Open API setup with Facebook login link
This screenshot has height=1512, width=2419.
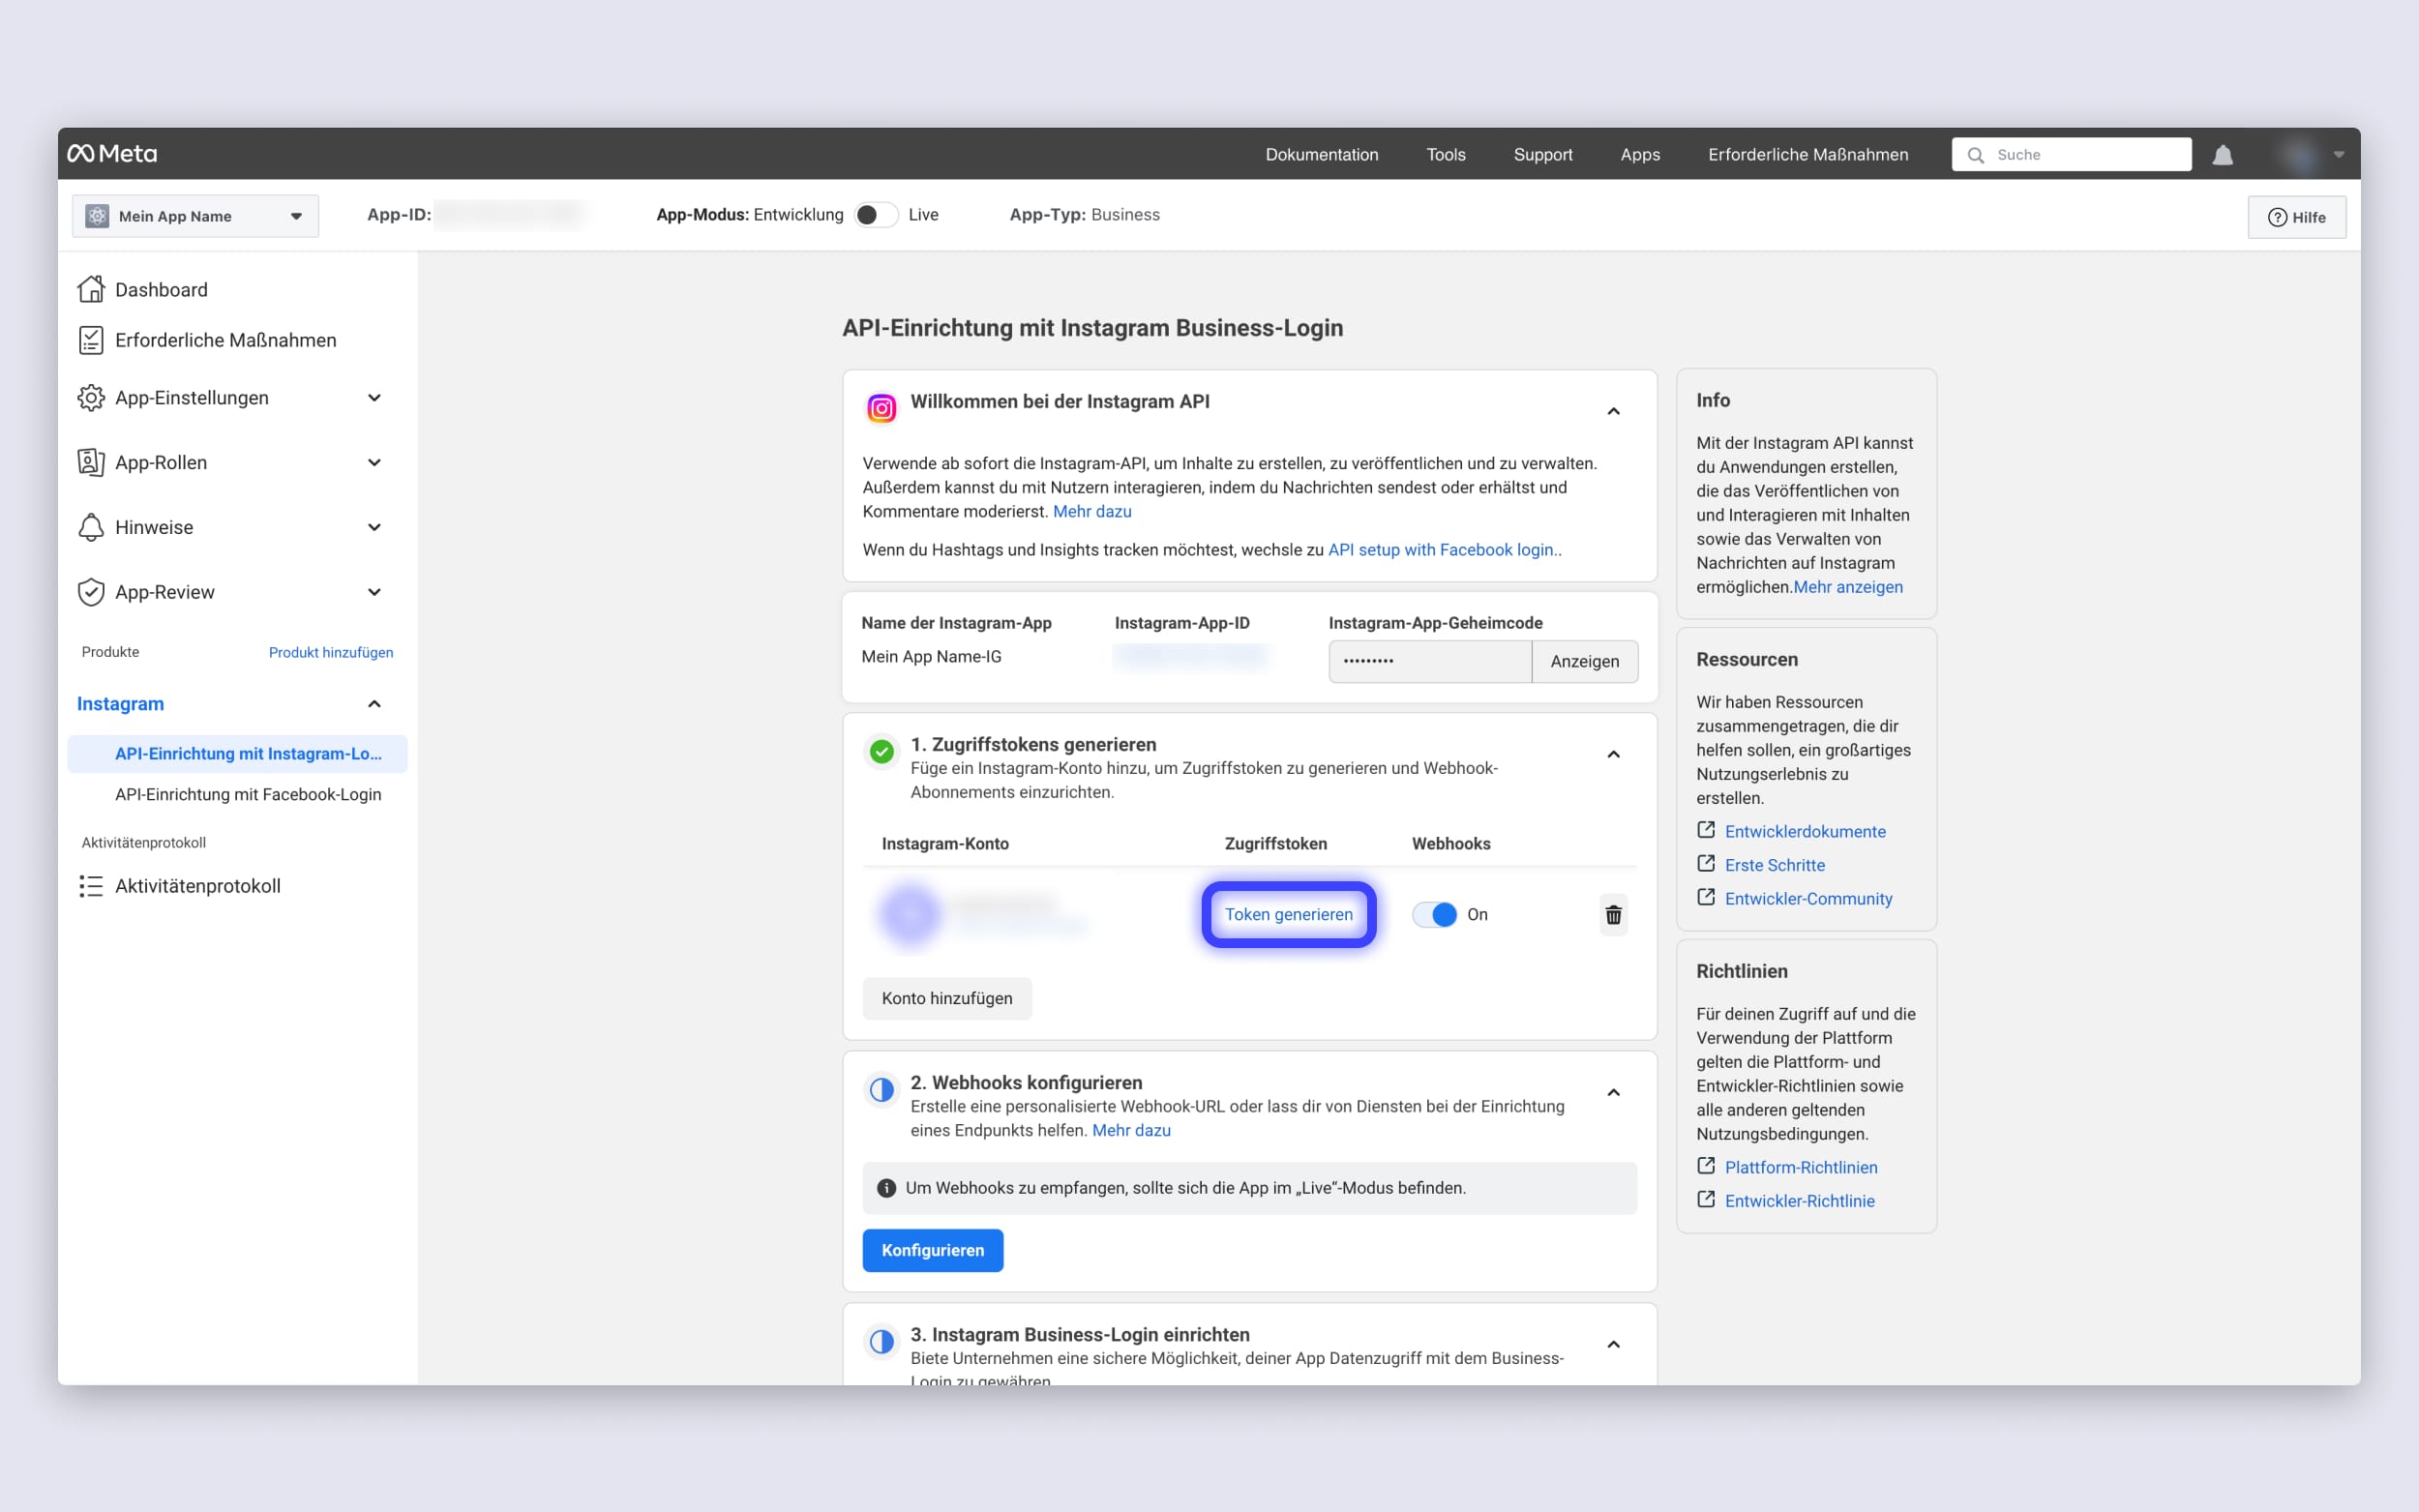click(1442, 550)
